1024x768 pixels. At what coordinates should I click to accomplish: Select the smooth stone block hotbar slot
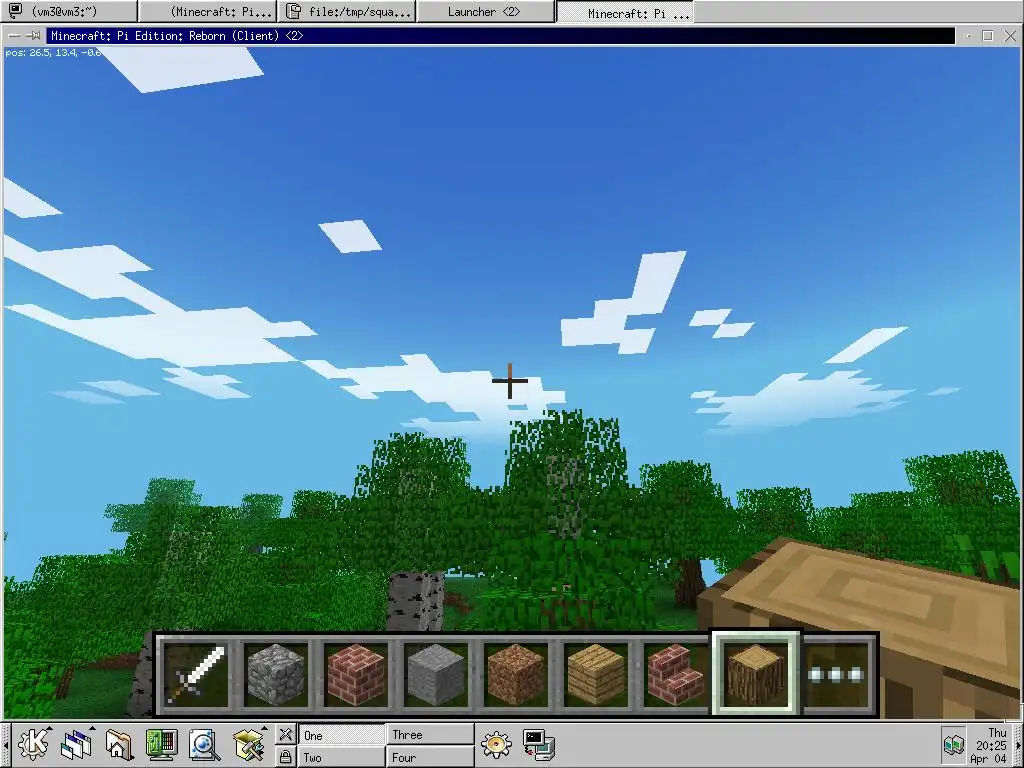point(436,674)
